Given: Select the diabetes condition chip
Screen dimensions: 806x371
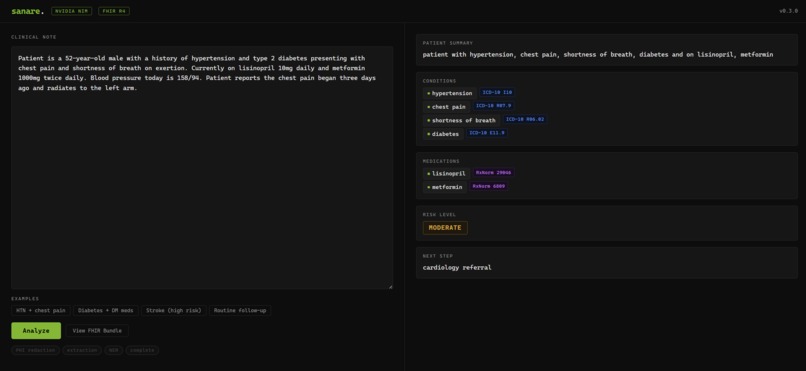Looking at the screenshot, I should 443,134.
